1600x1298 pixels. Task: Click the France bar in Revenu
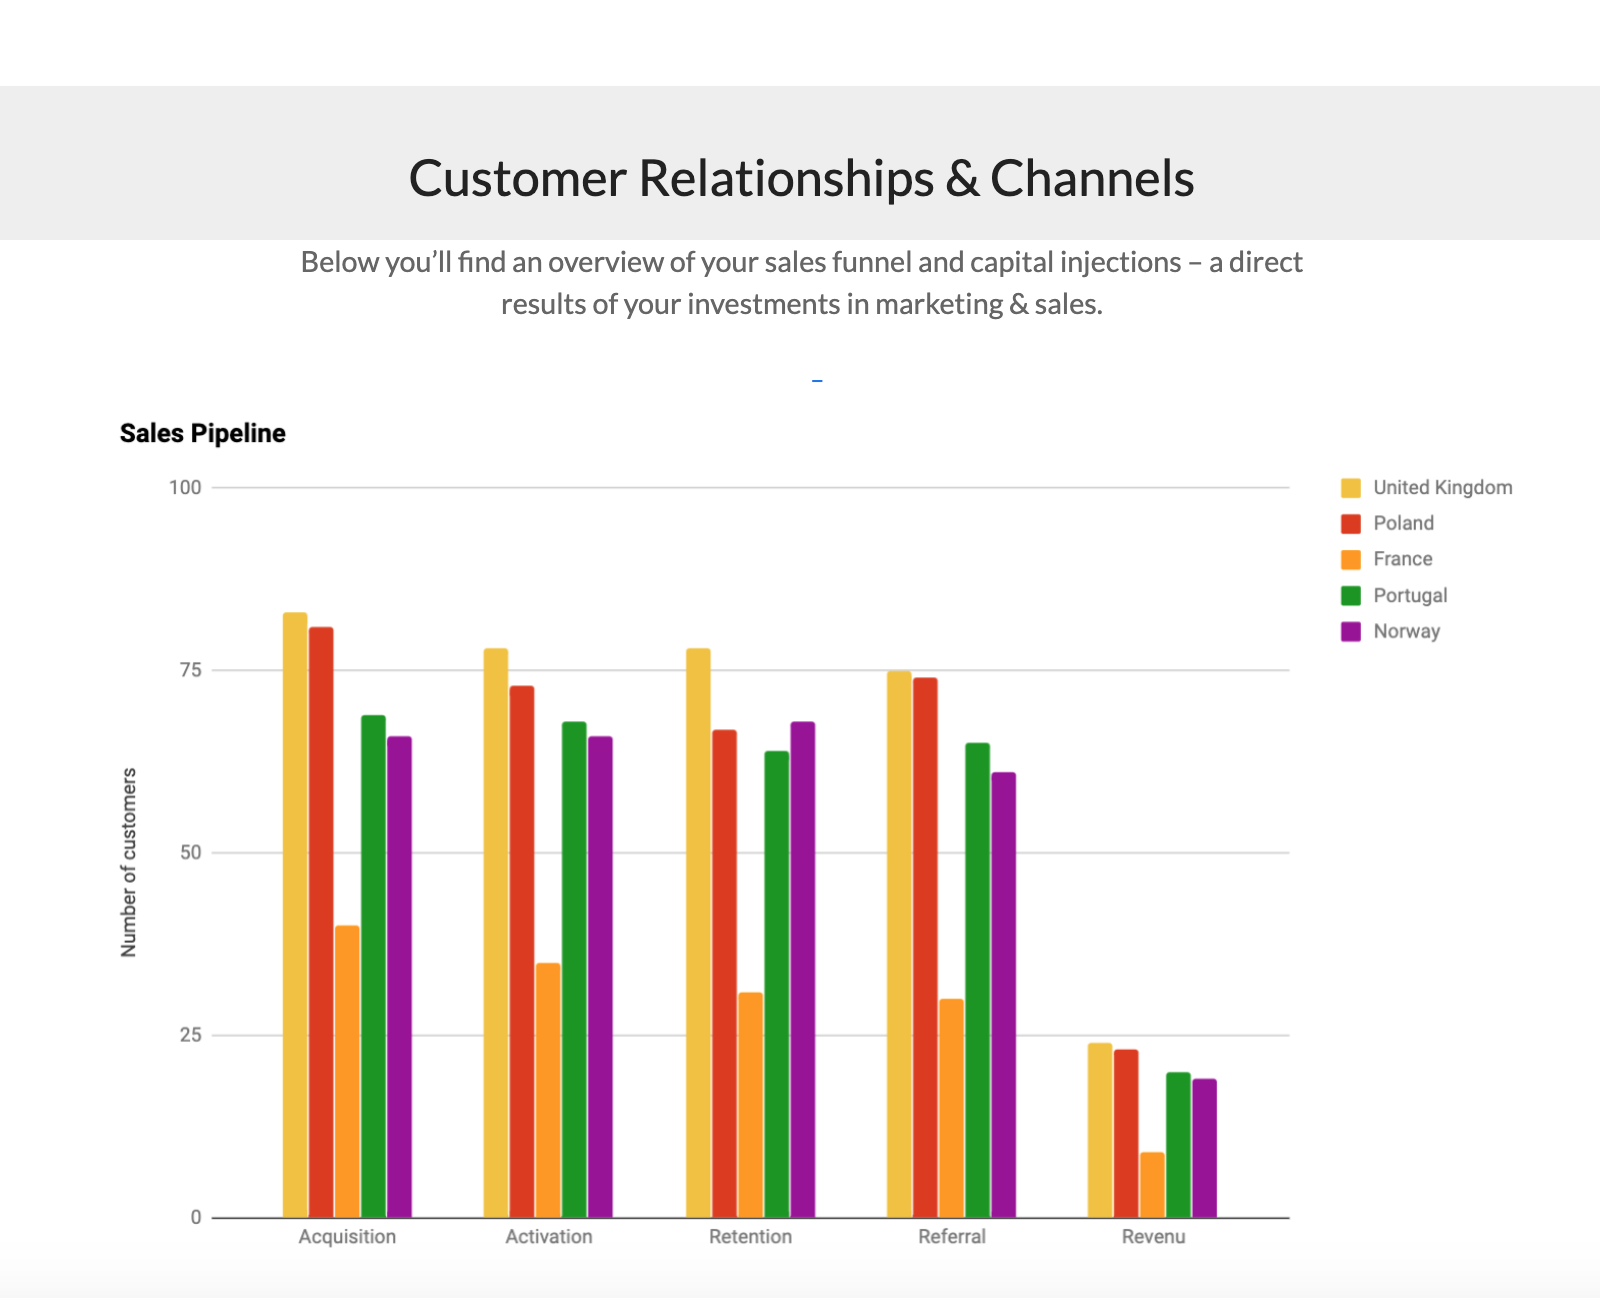(1152, 1185)
